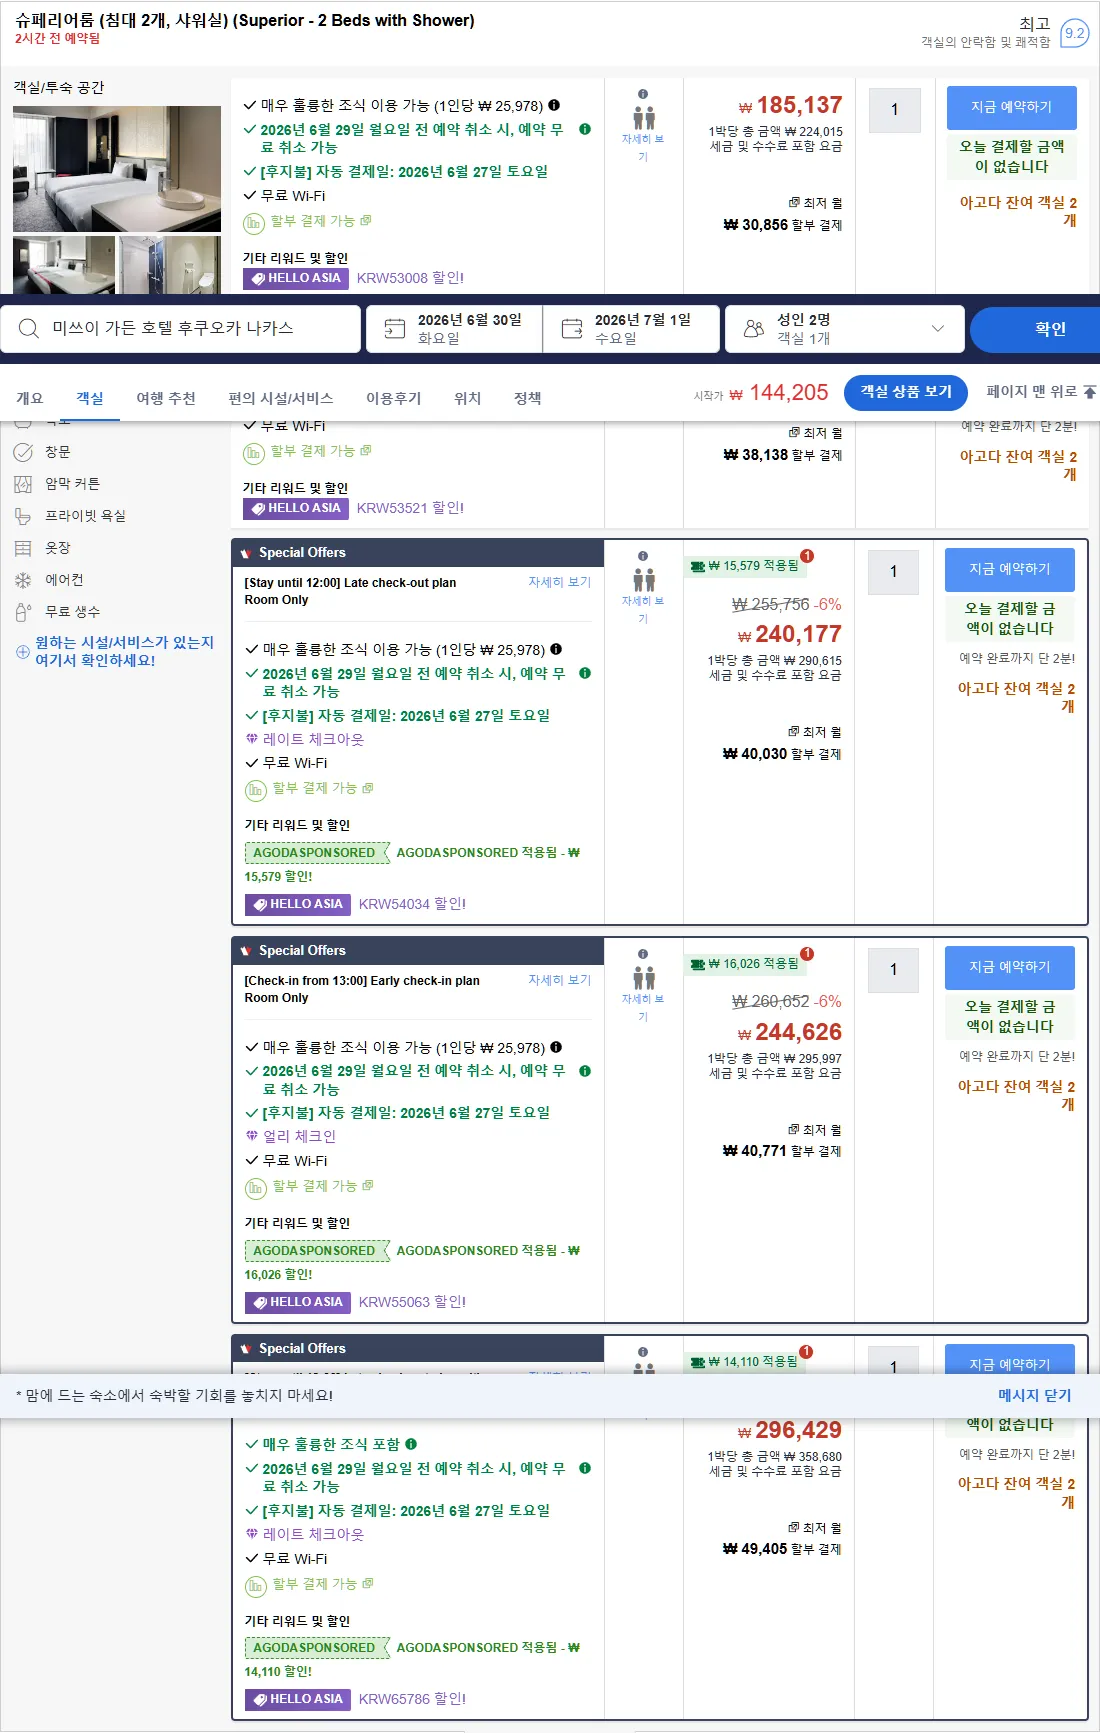Click the bathroom photo thumbnail
1100x1733 pixels.
(x=170, y=265)
